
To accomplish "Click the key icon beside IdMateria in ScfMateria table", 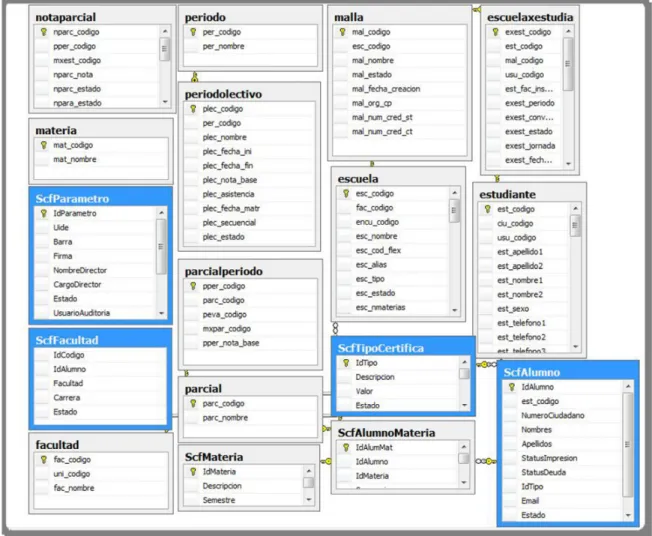I will coord(193,472).
